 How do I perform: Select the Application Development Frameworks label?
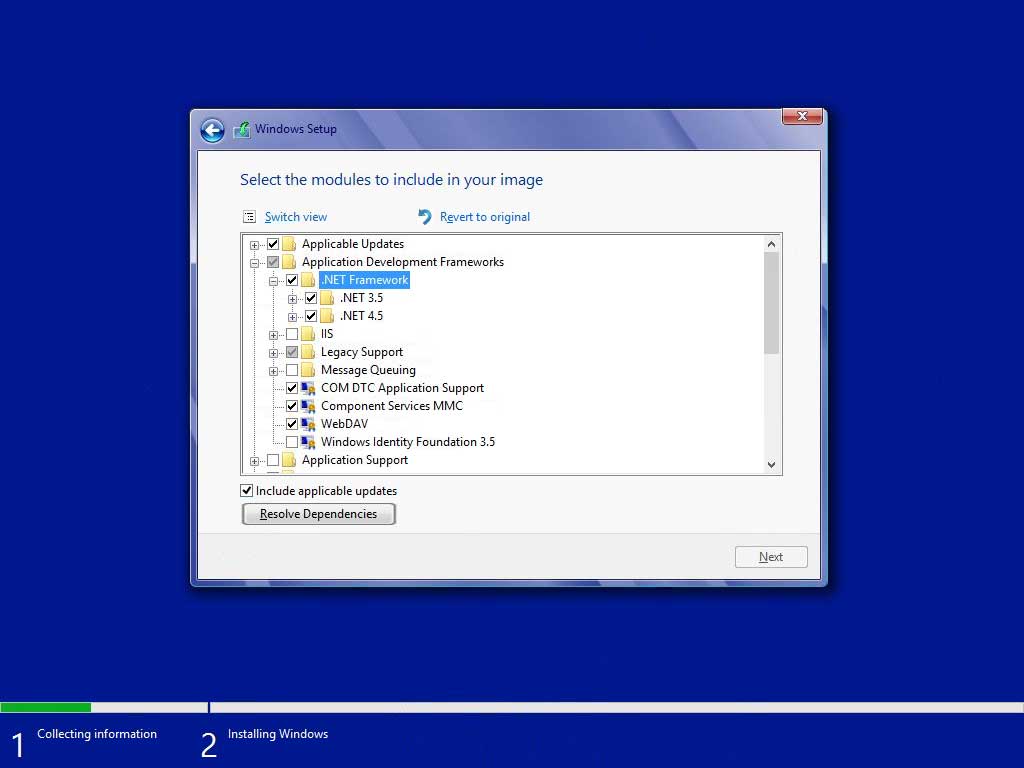pyautogui.click(x=402, y=262)
